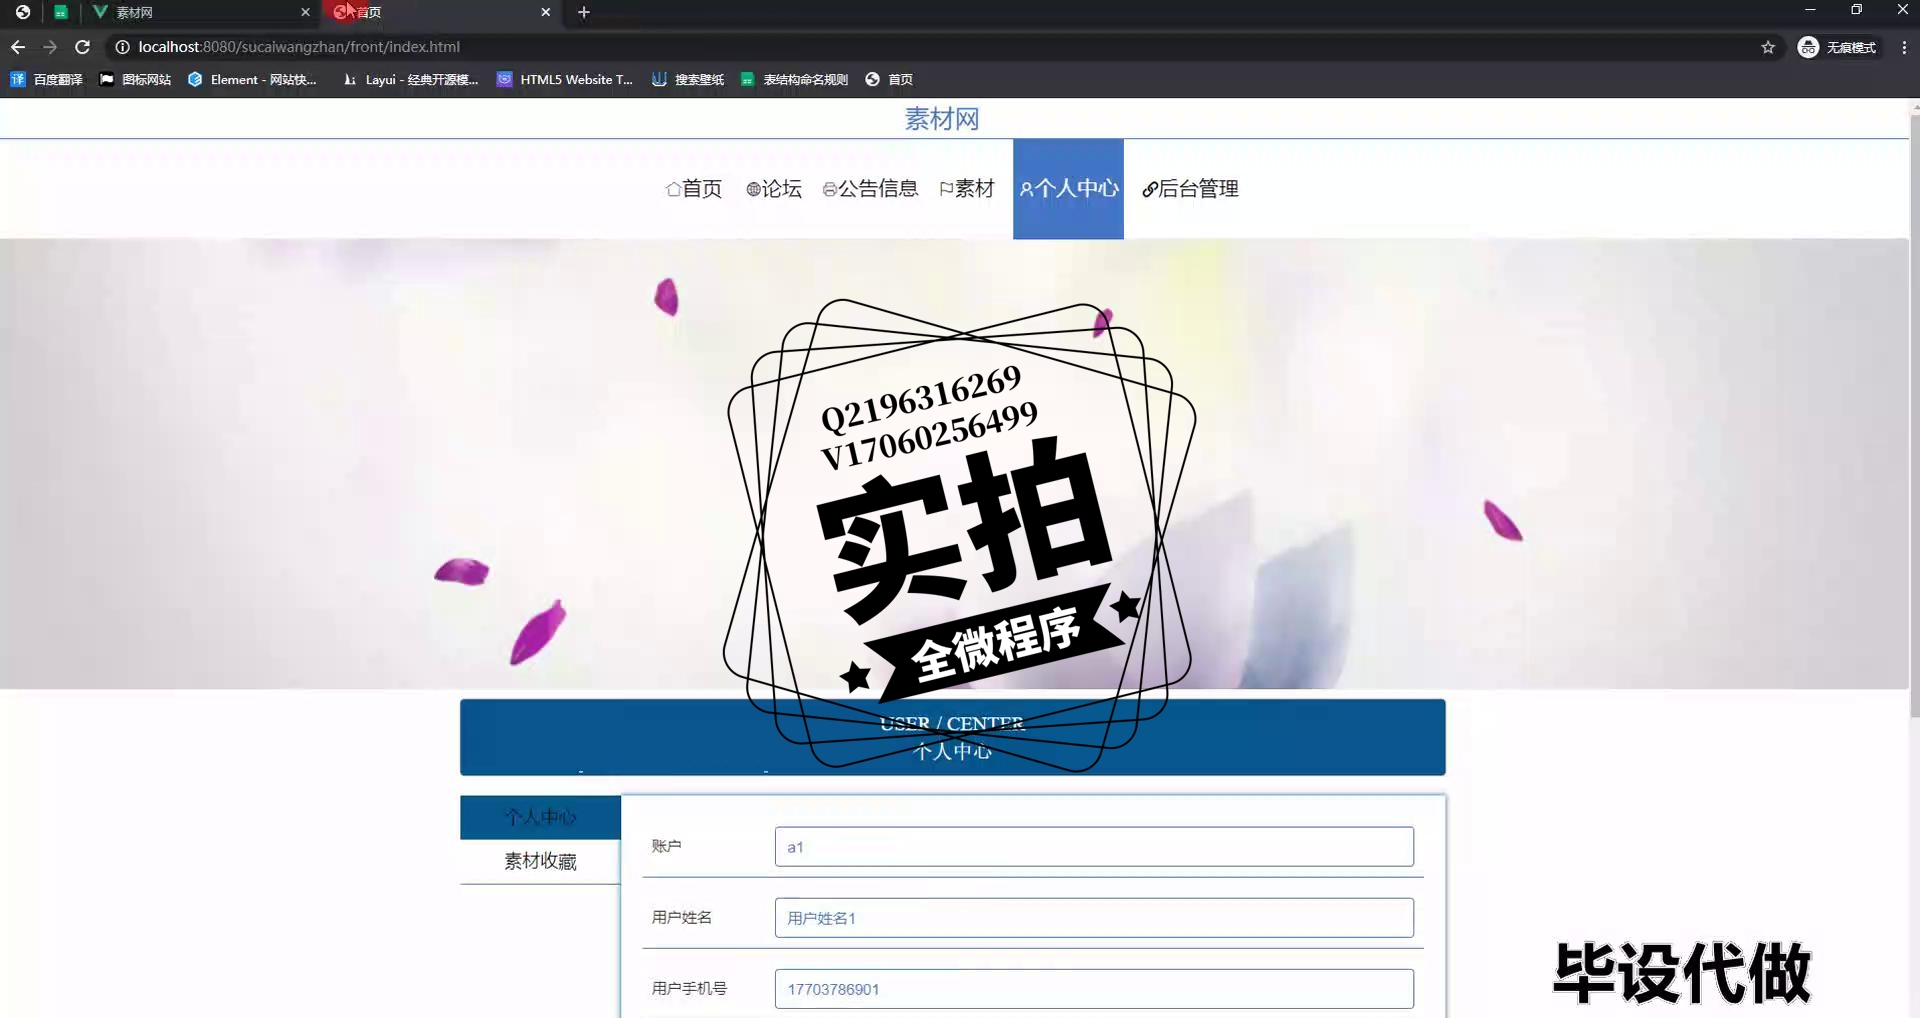Viewport: 1920px width, 1018px height.
Task: Open 素材收藏 in the left sidebar
Action: [540, 861]
